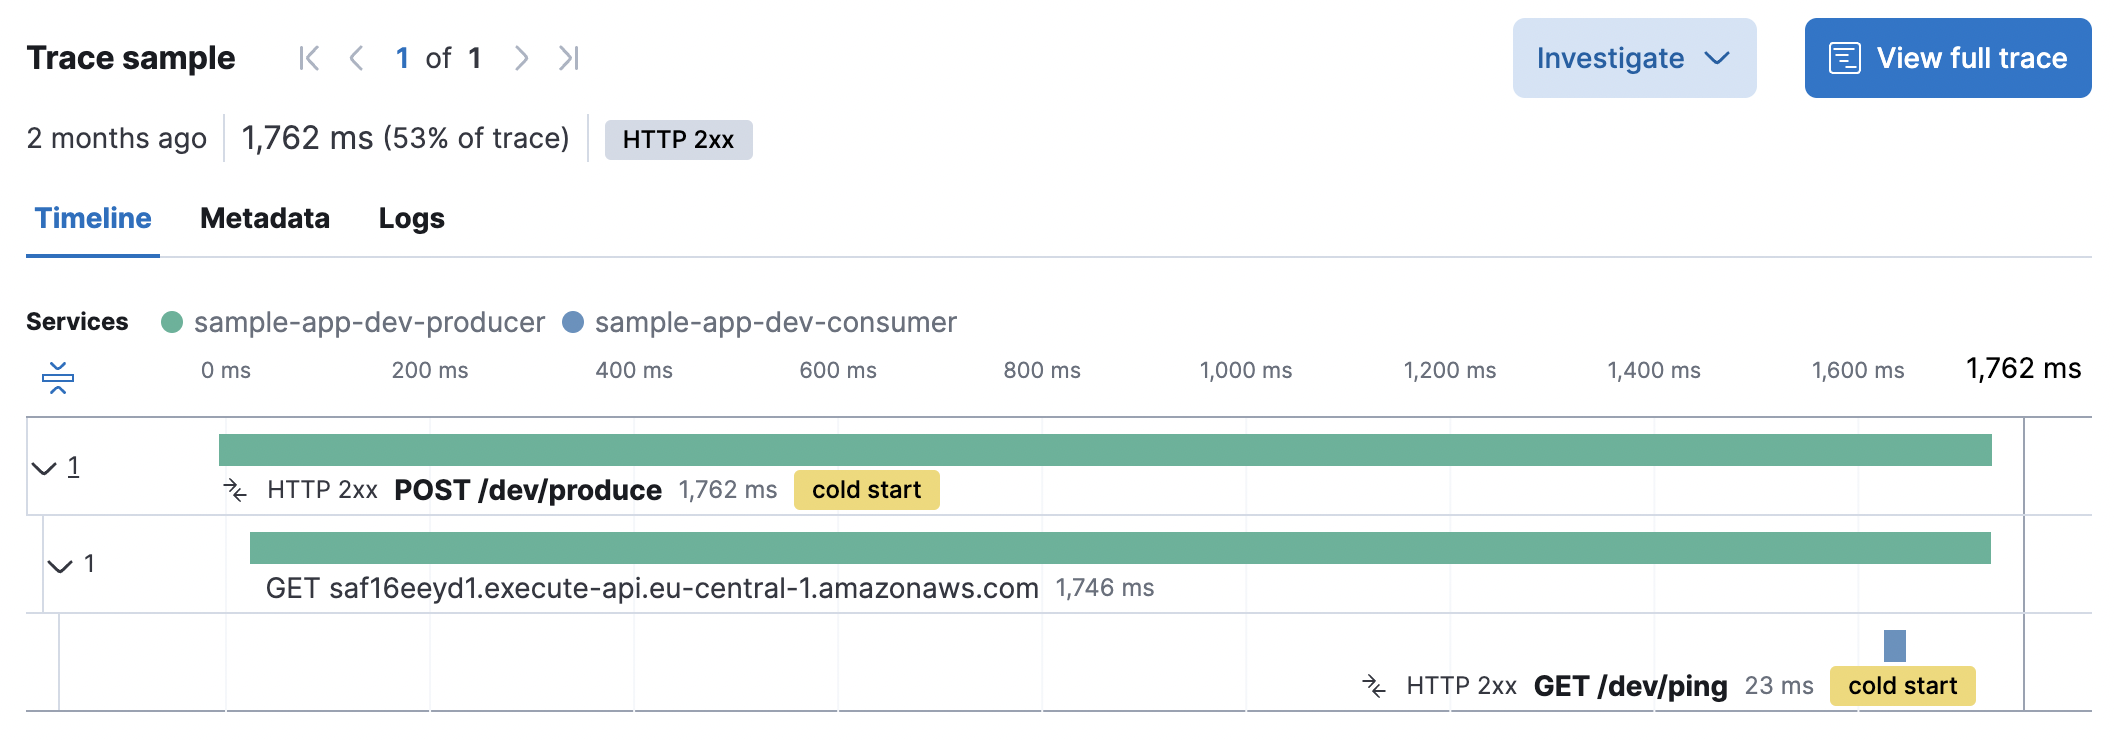Click the vertical fold timeline icon below Services
The image size is (2114, 740).
(58, 378)
